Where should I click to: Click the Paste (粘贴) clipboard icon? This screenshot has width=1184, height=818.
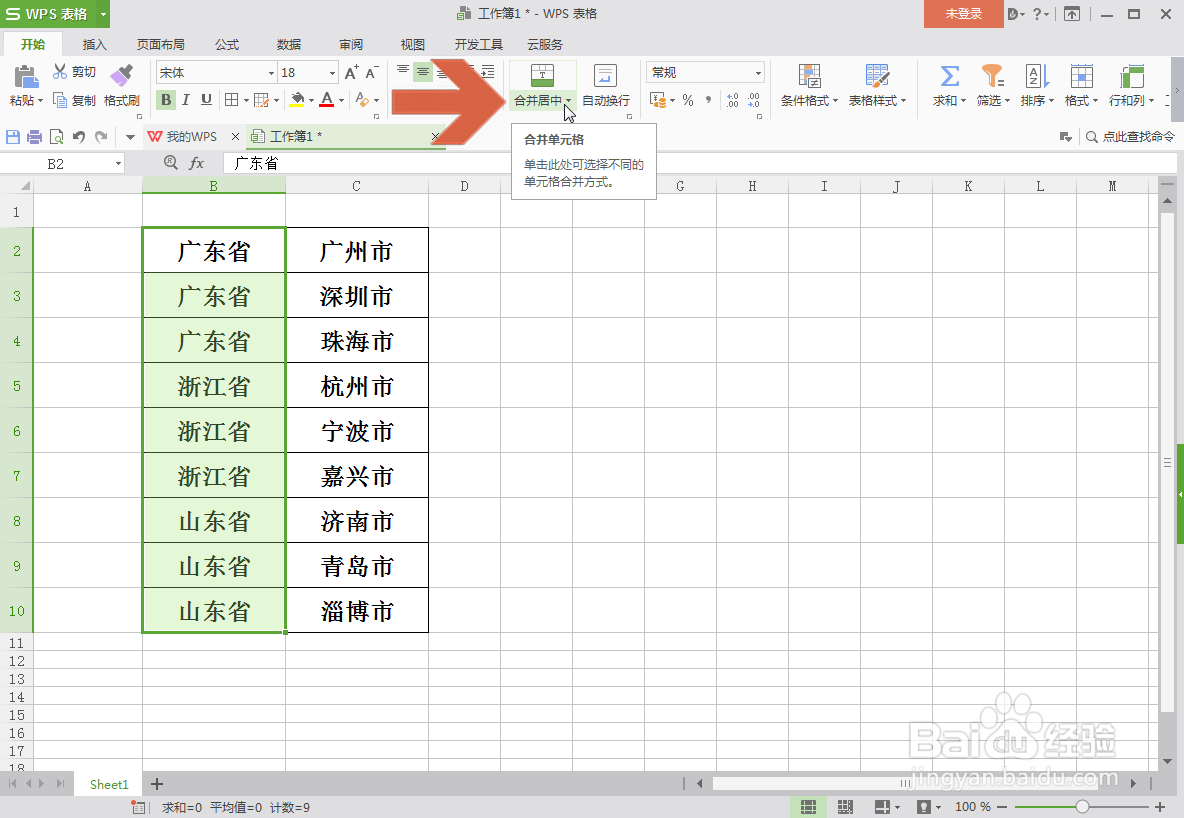click(x=26, y=76)
